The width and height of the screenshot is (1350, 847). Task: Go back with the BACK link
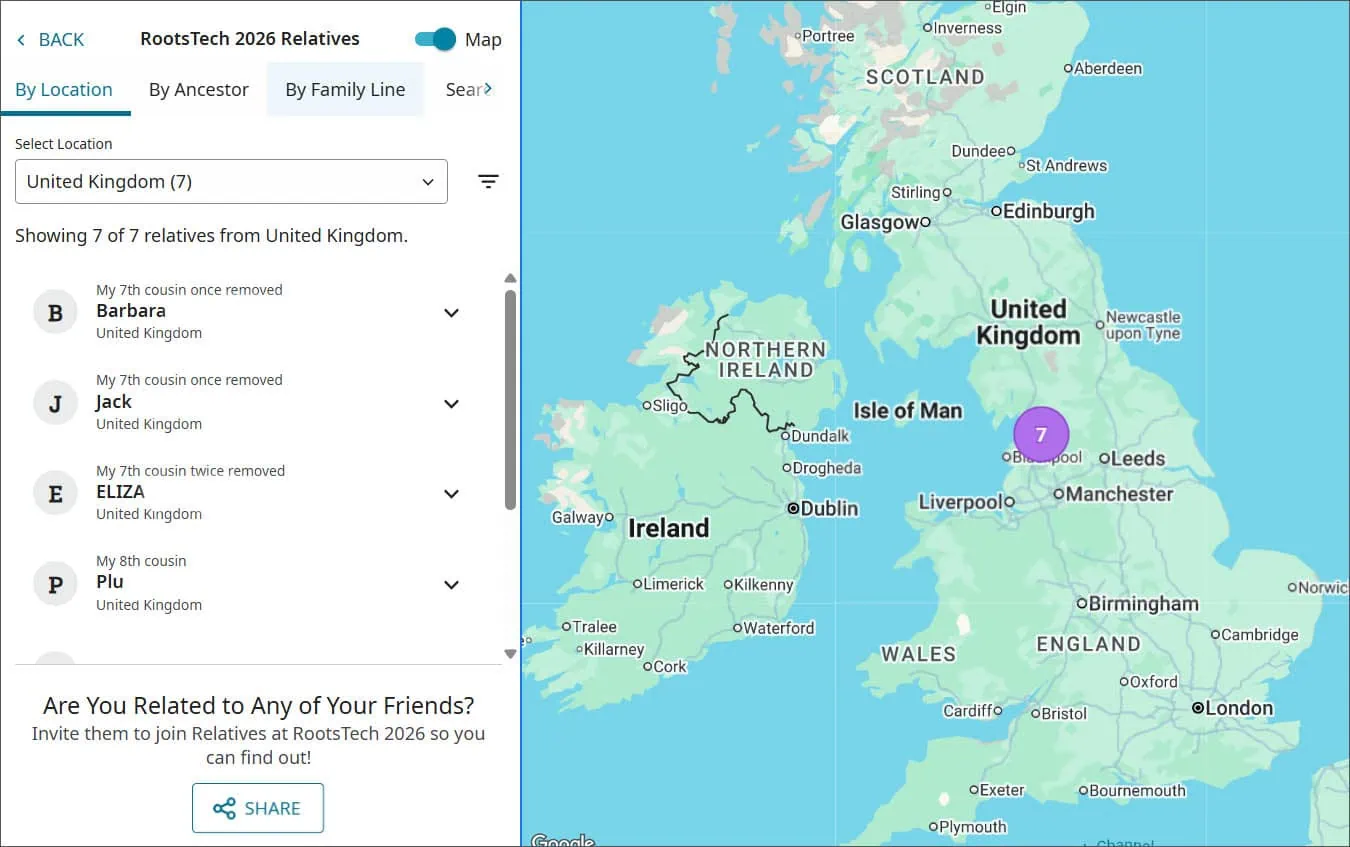[x=50, y=40]
